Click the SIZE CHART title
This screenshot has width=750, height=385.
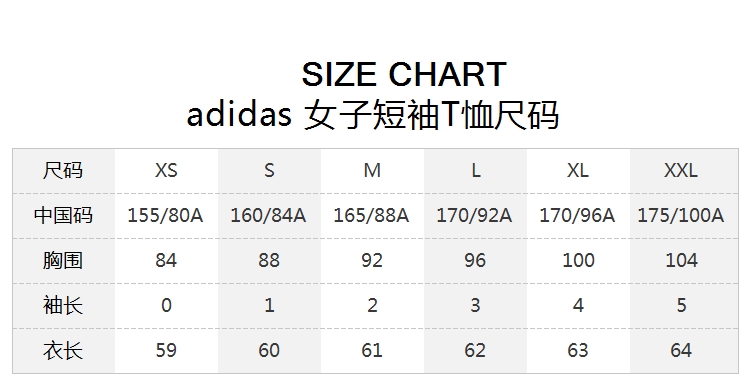click(x=404, y=75)
